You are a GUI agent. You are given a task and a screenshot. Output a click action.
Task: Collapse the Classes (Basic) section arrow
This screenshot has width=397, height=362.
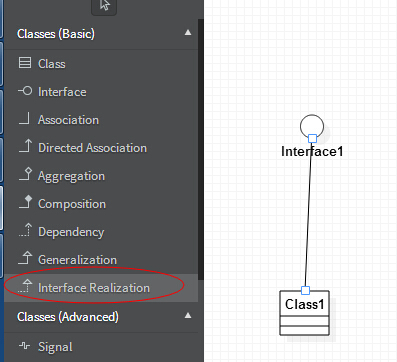[x=188, y=33]
